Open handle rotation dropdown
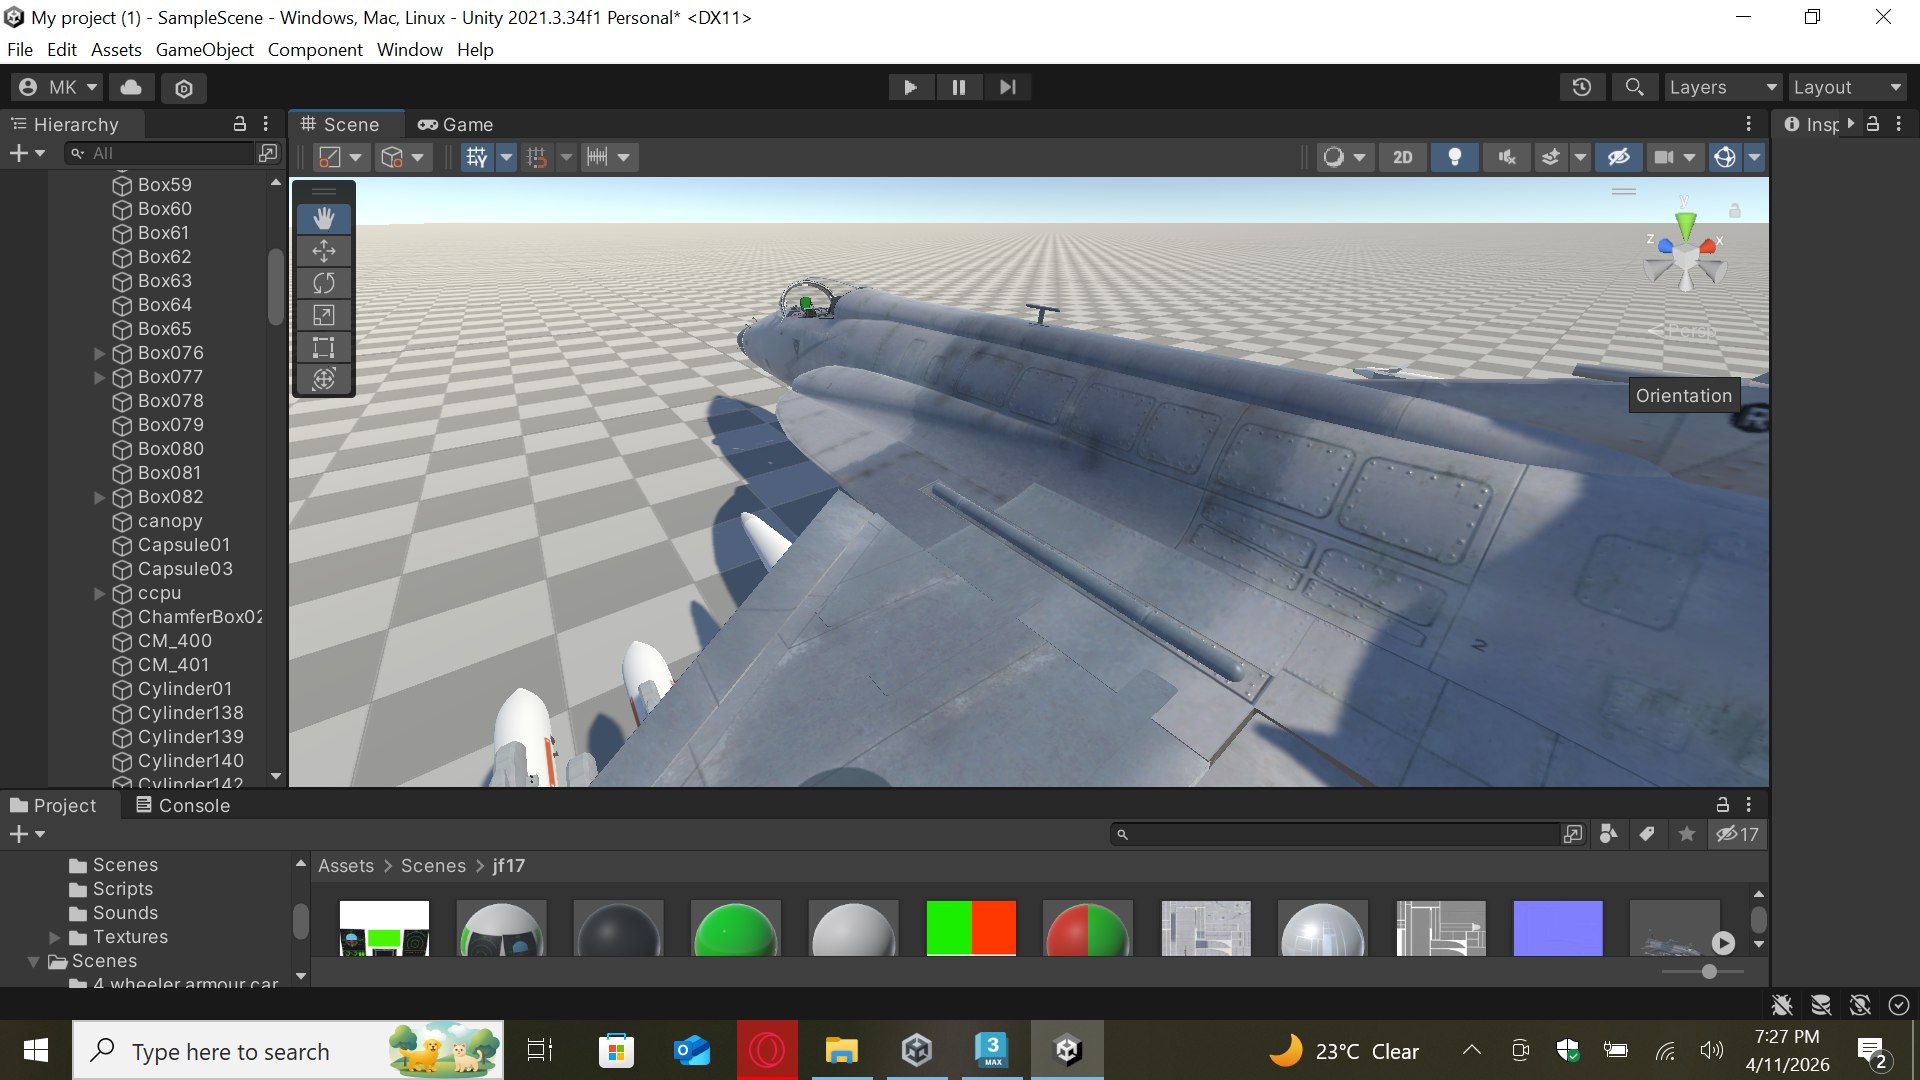Viewport: 1920px width, 1080px height. coord(404,157)
